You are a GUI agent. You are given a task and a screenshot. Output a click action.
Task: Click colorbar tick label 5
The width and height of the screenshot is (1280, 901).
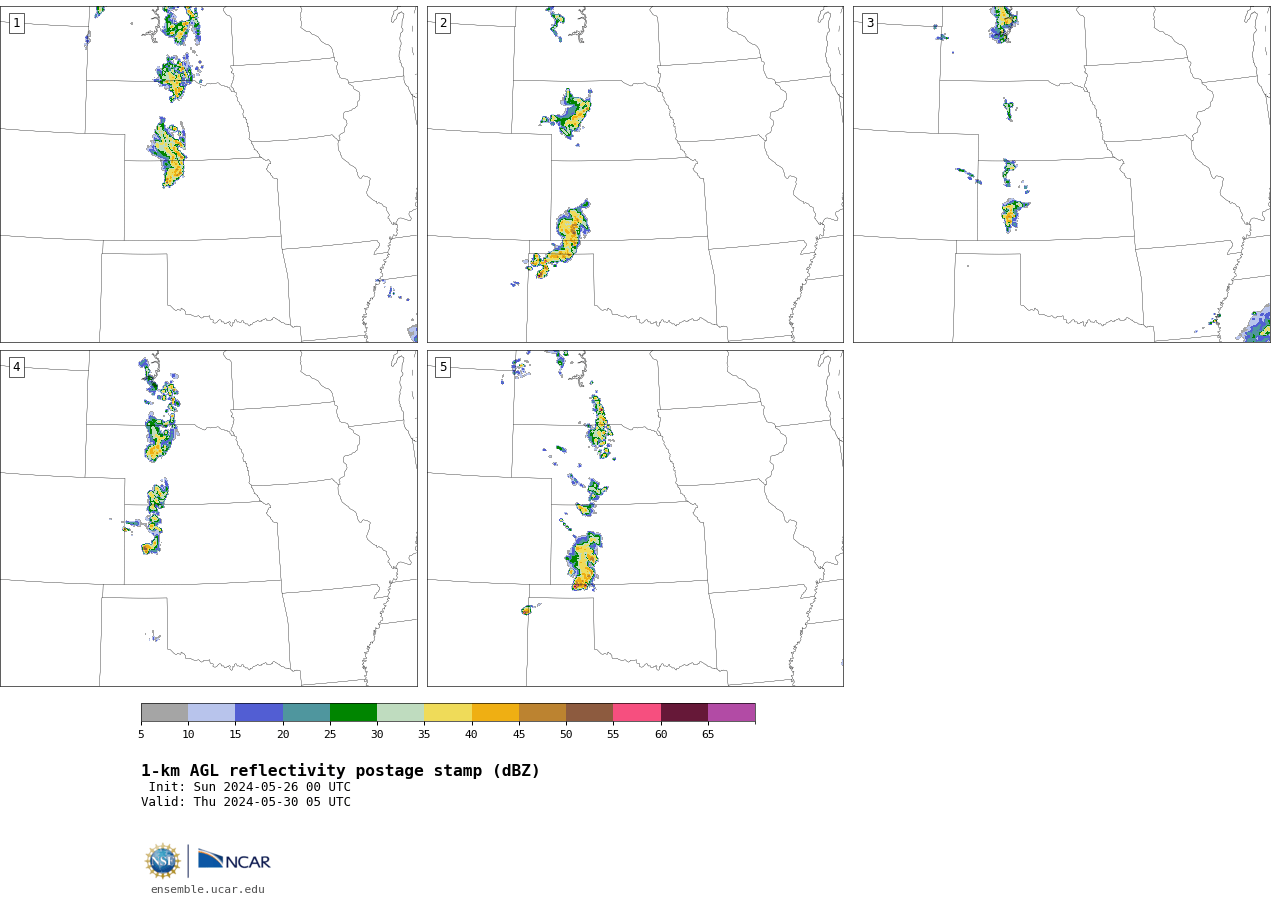point(141,735)
